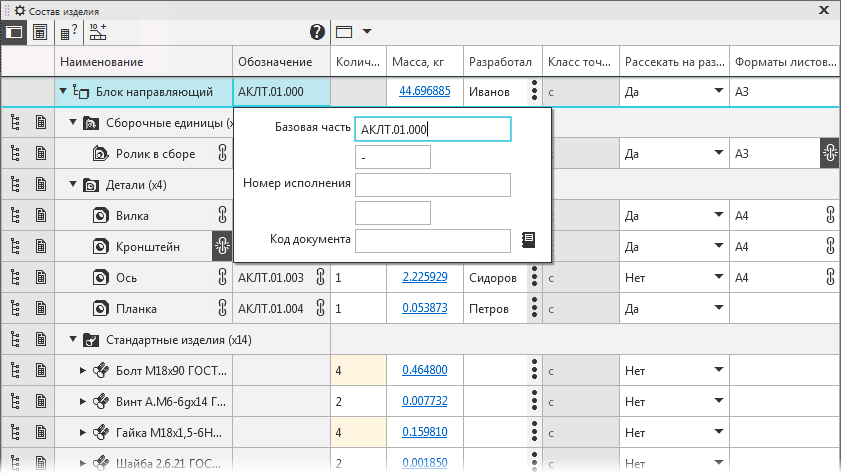Toggle the panel view button in toolbar
The image size is (841, 474).
(14, 32)
